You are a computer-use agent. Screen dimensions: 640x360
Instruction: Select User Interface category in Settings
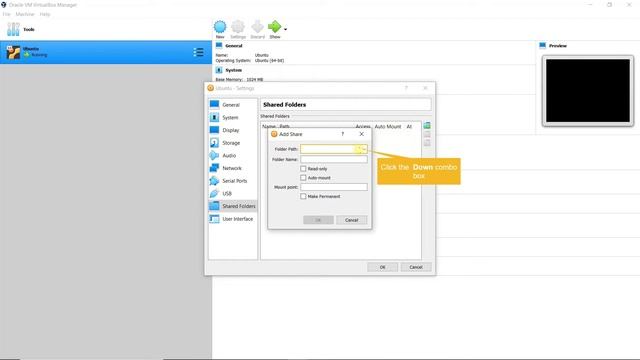[233, 219]
